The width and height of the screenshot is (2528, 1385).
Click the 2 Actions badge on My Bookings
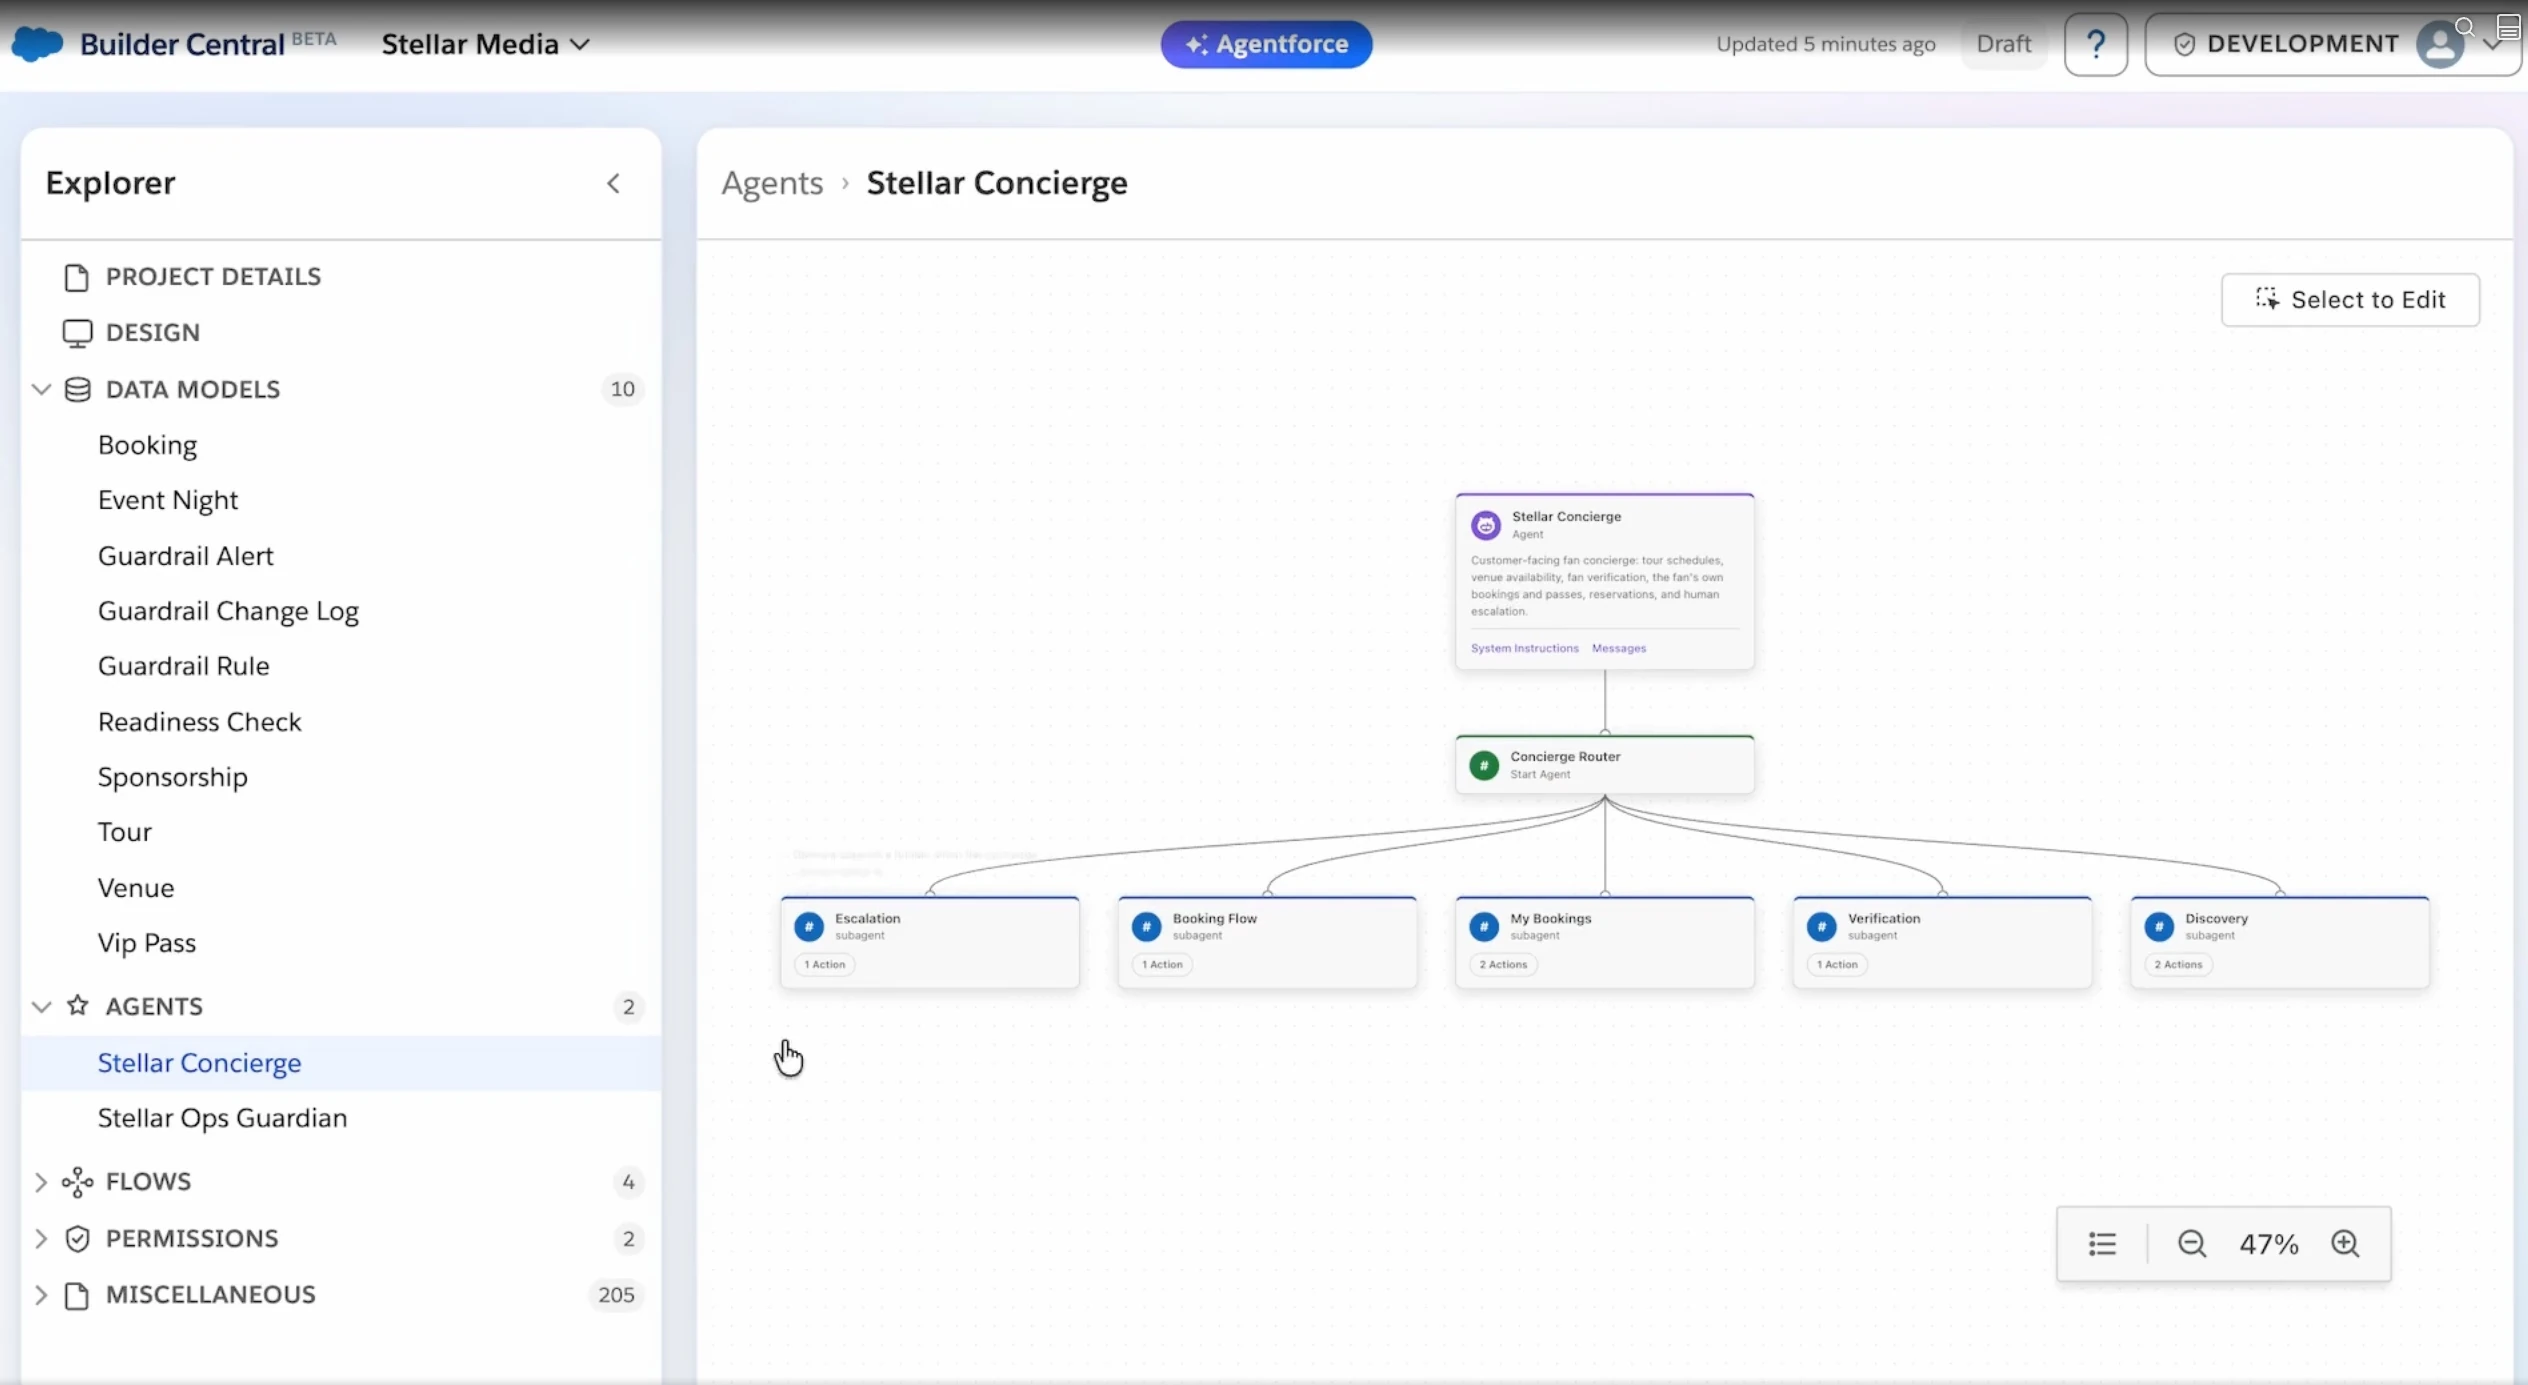1503,965
